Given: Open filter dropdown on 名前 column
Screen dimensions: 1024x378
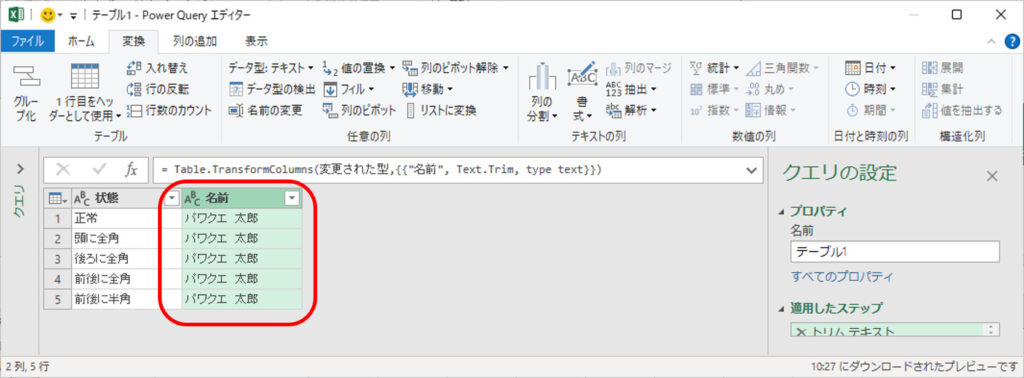Looking at the screenshot, I should [x=293, y=198].
